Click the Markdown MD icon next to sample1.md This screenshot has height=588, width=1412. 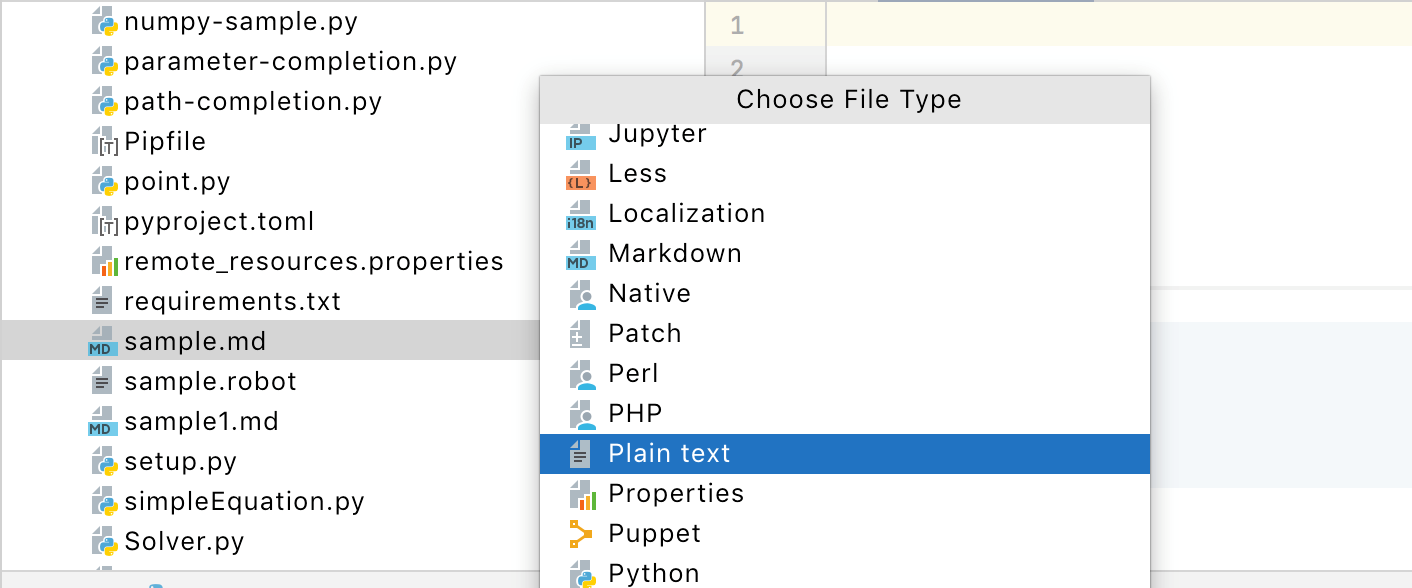point(103,421)
